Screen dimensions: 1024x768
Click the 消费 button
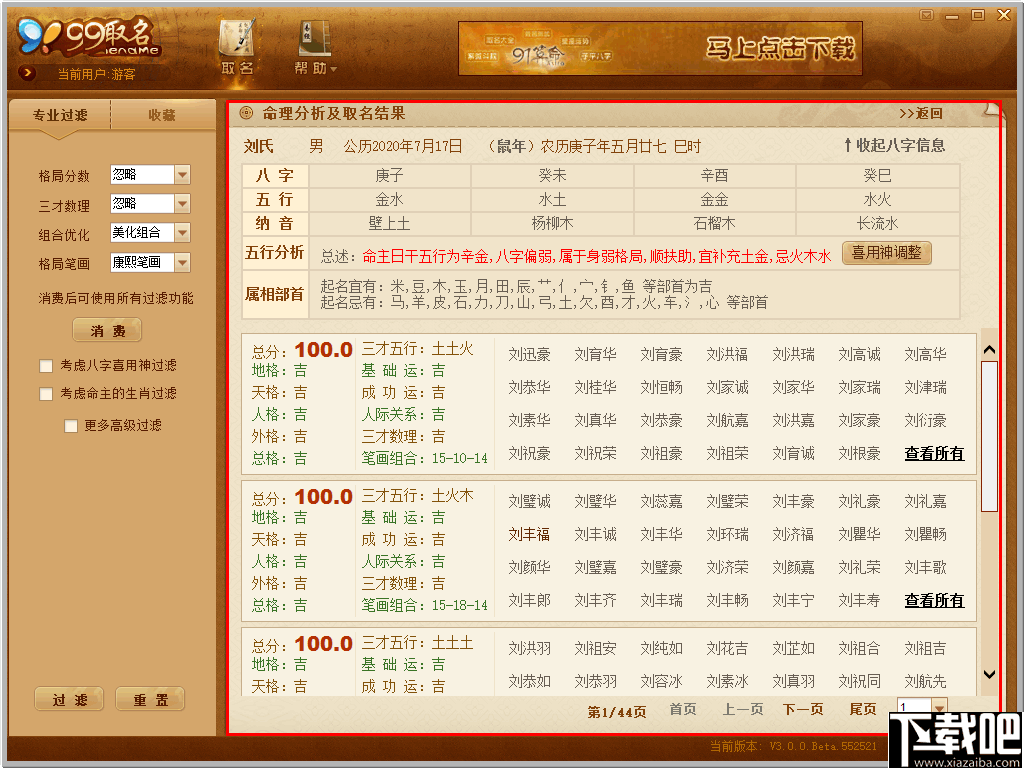click(x=106, y=330)
